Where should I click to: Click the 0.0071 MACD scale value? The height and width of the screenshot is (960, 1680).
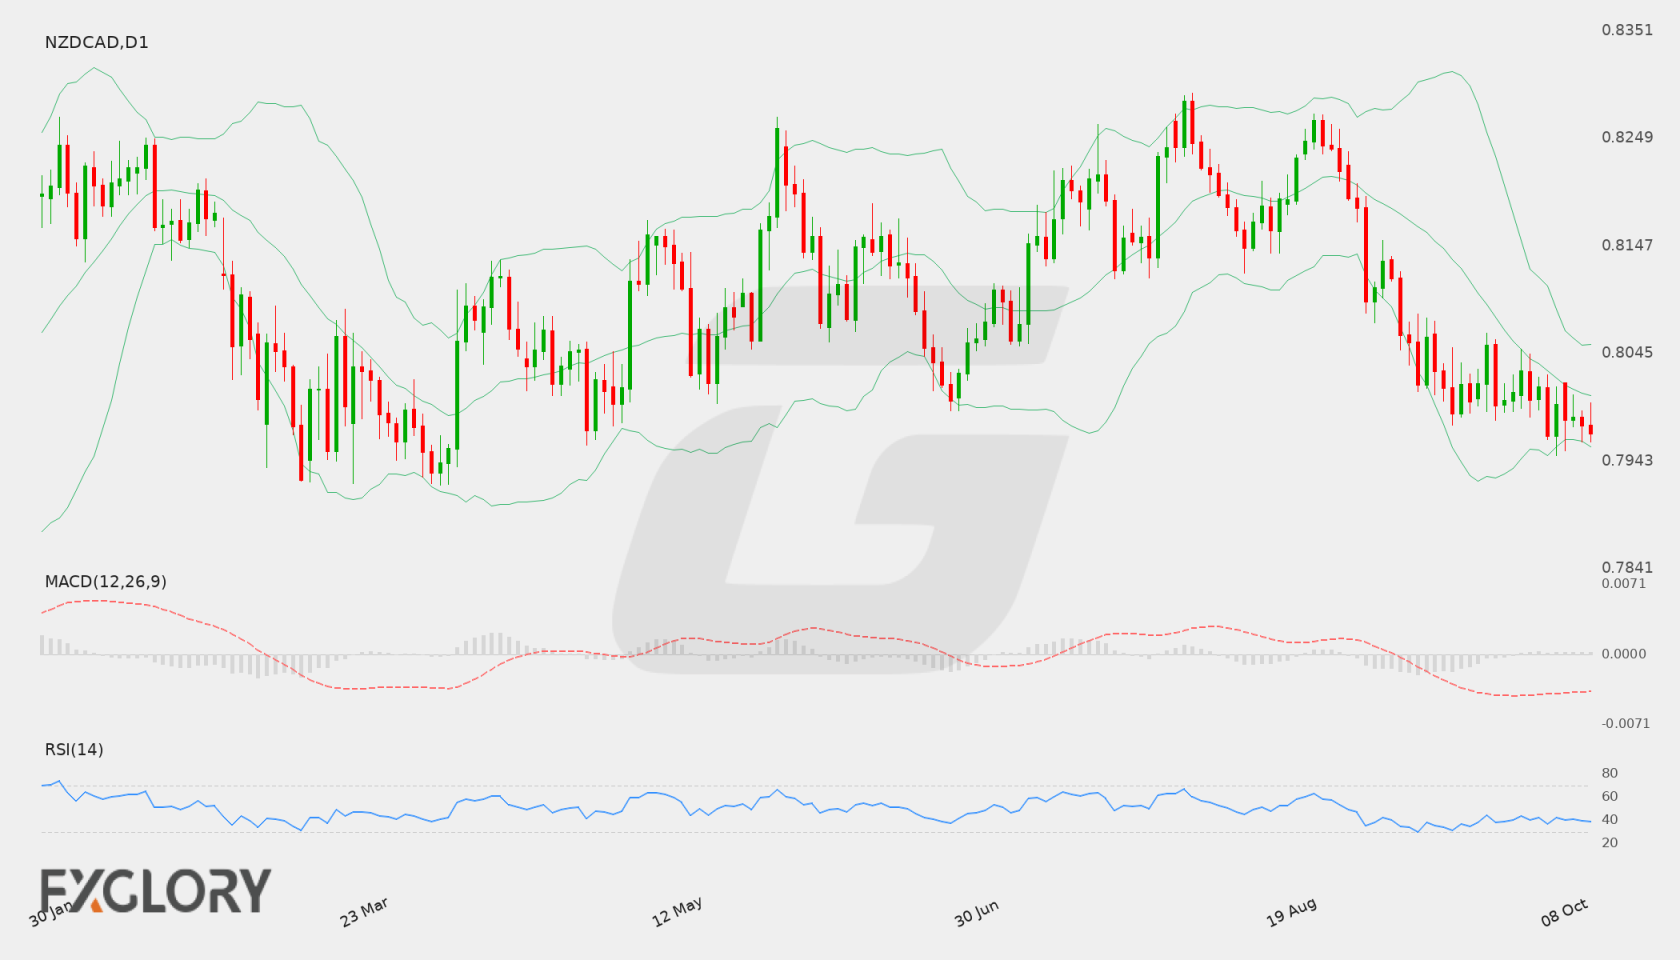(1624, 583)
